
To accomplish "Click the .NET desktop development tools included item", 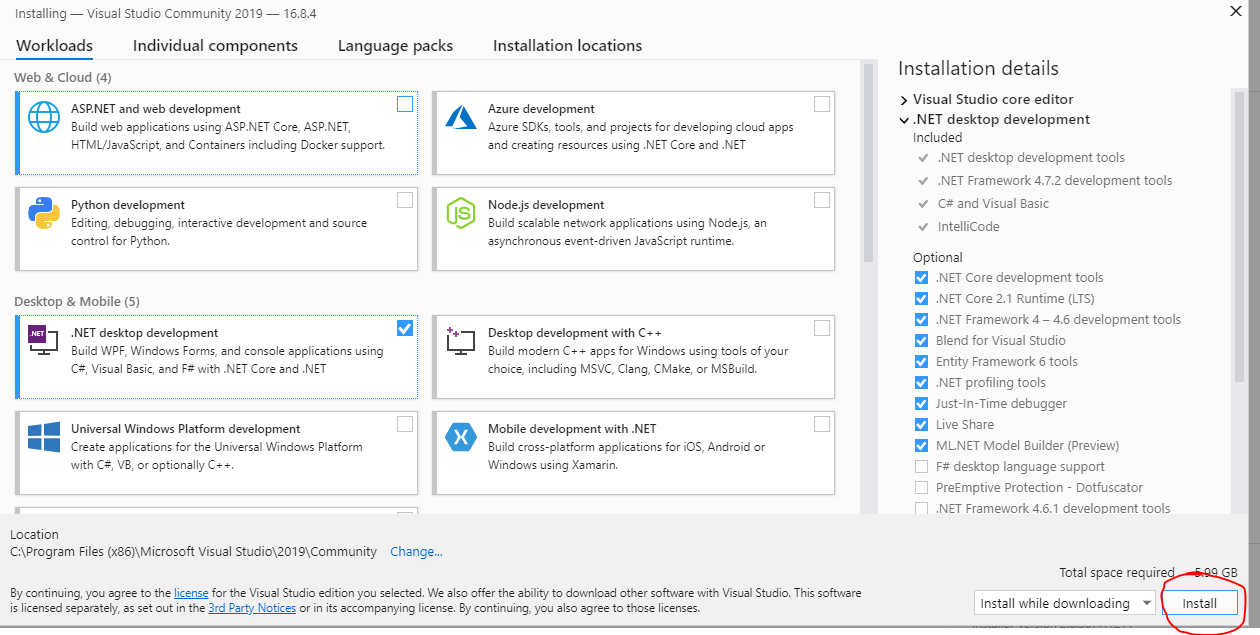I will 1030,158.
